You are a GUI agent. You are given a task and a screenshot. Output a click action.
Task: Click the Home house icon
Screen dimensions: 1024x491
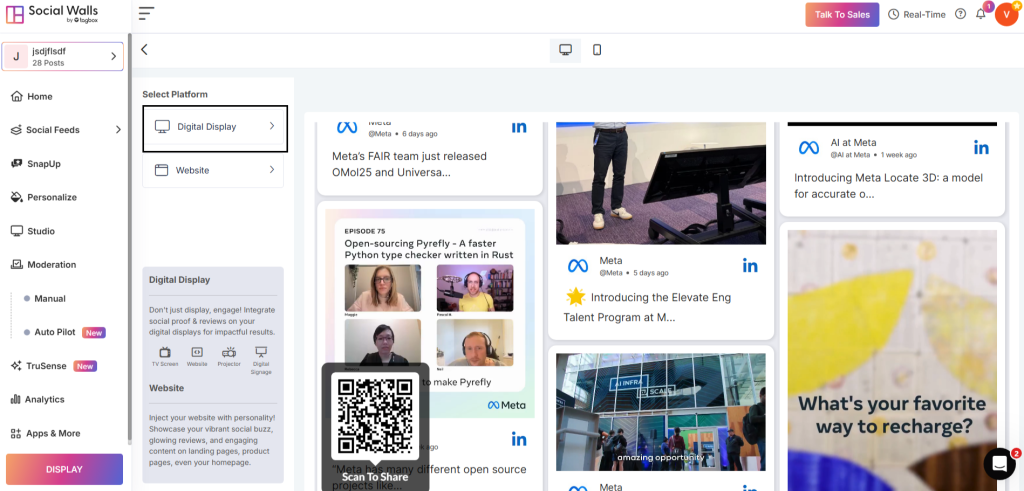pyautogui.click(x=17, y=97)
